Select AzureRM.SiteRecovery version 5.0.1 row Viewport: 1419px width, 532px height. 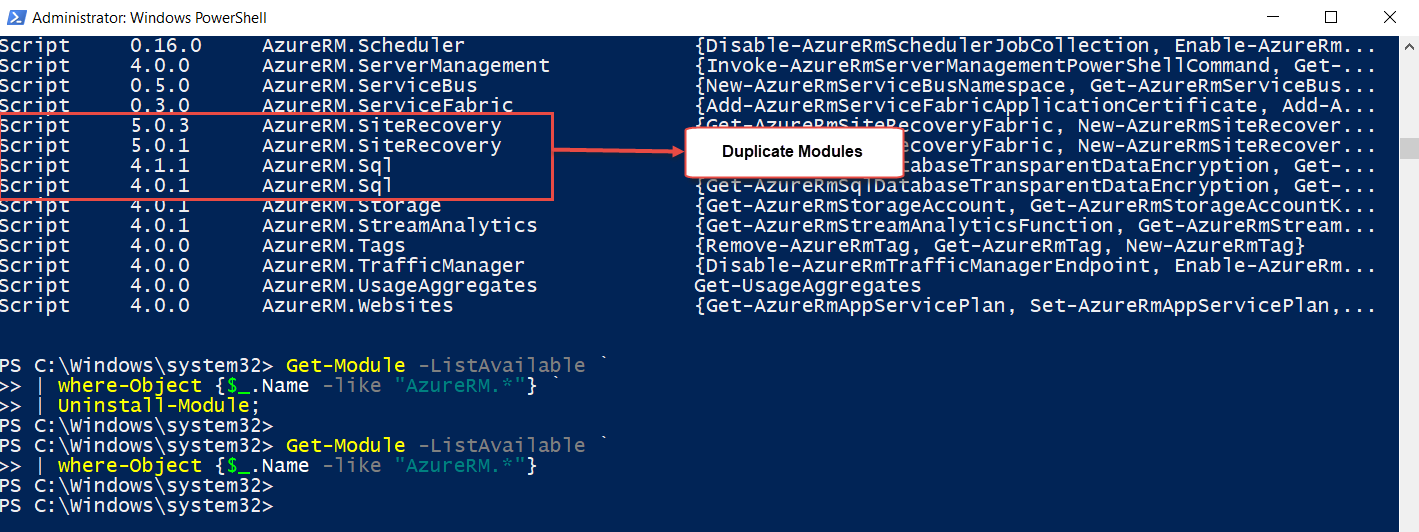coord(275,146)
